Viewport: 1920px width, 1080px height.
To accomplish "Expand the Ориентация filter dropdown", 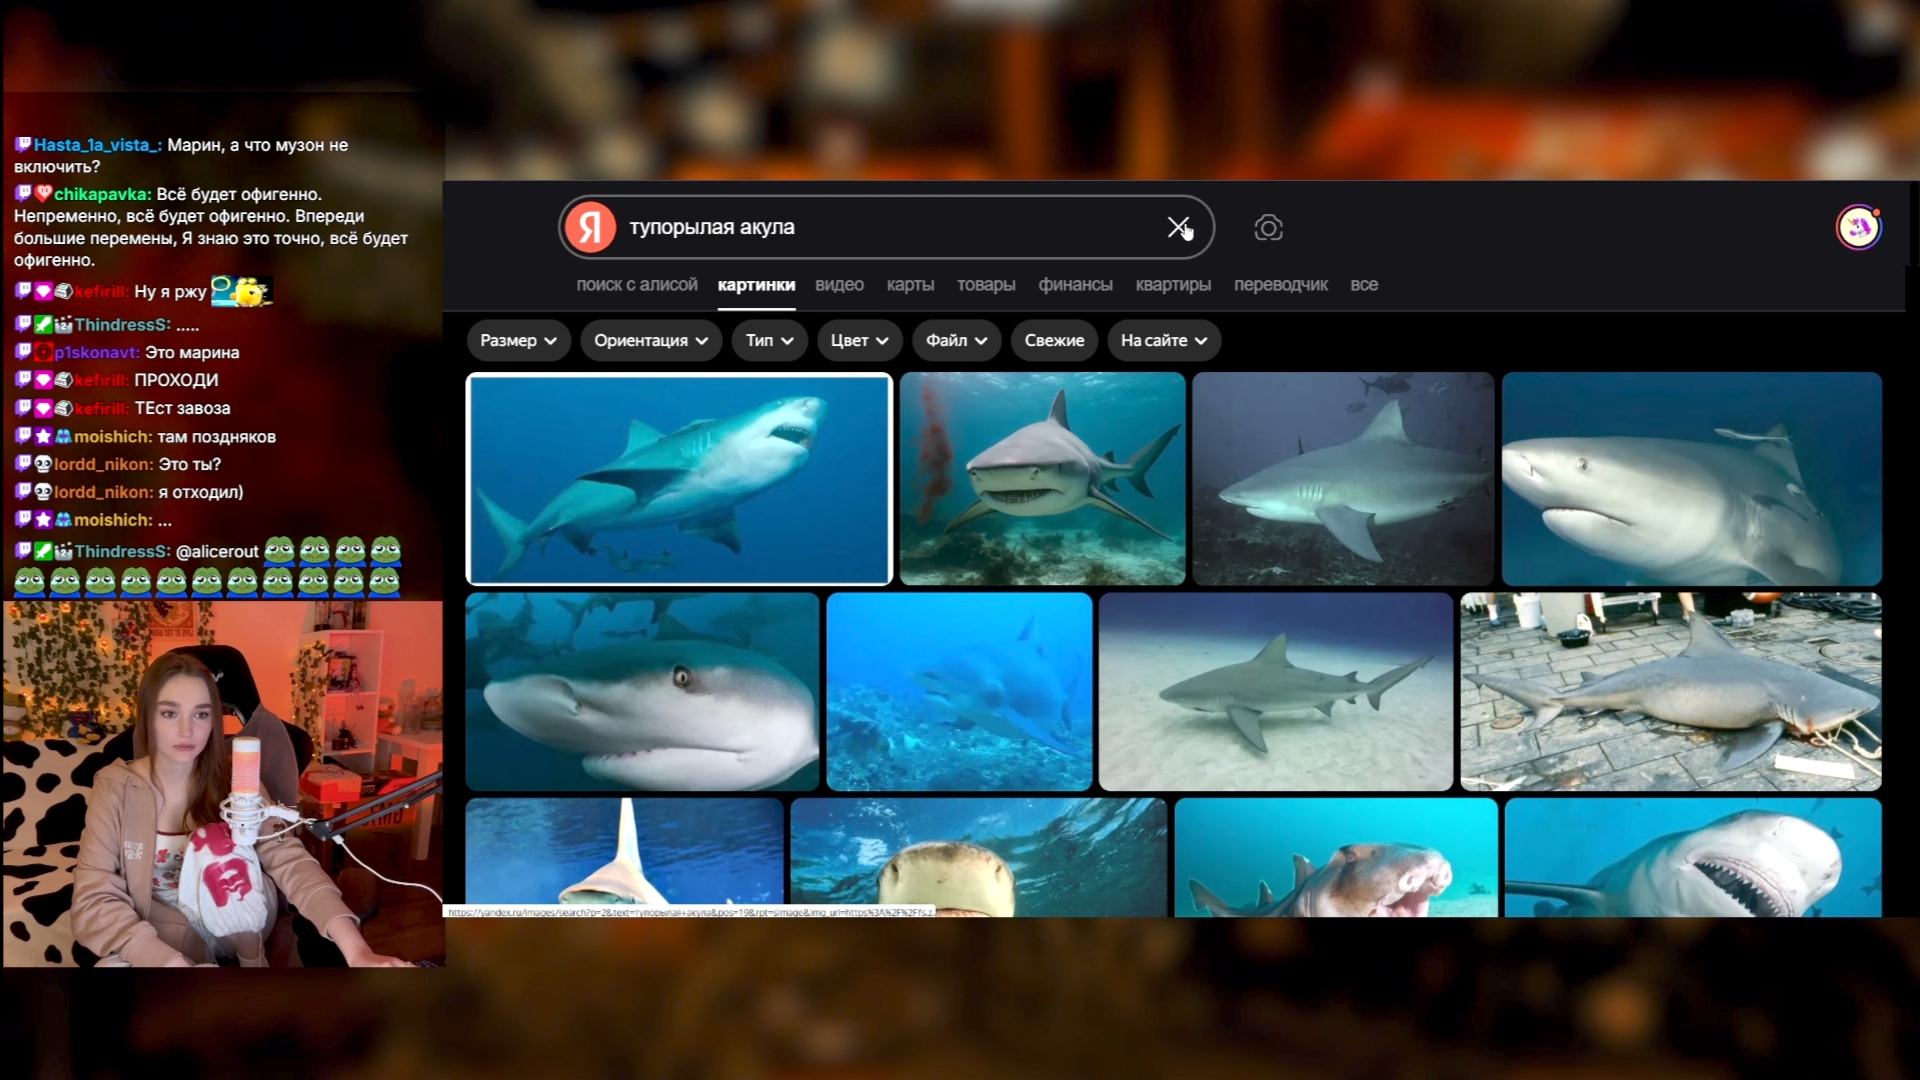I will [651, 340].
